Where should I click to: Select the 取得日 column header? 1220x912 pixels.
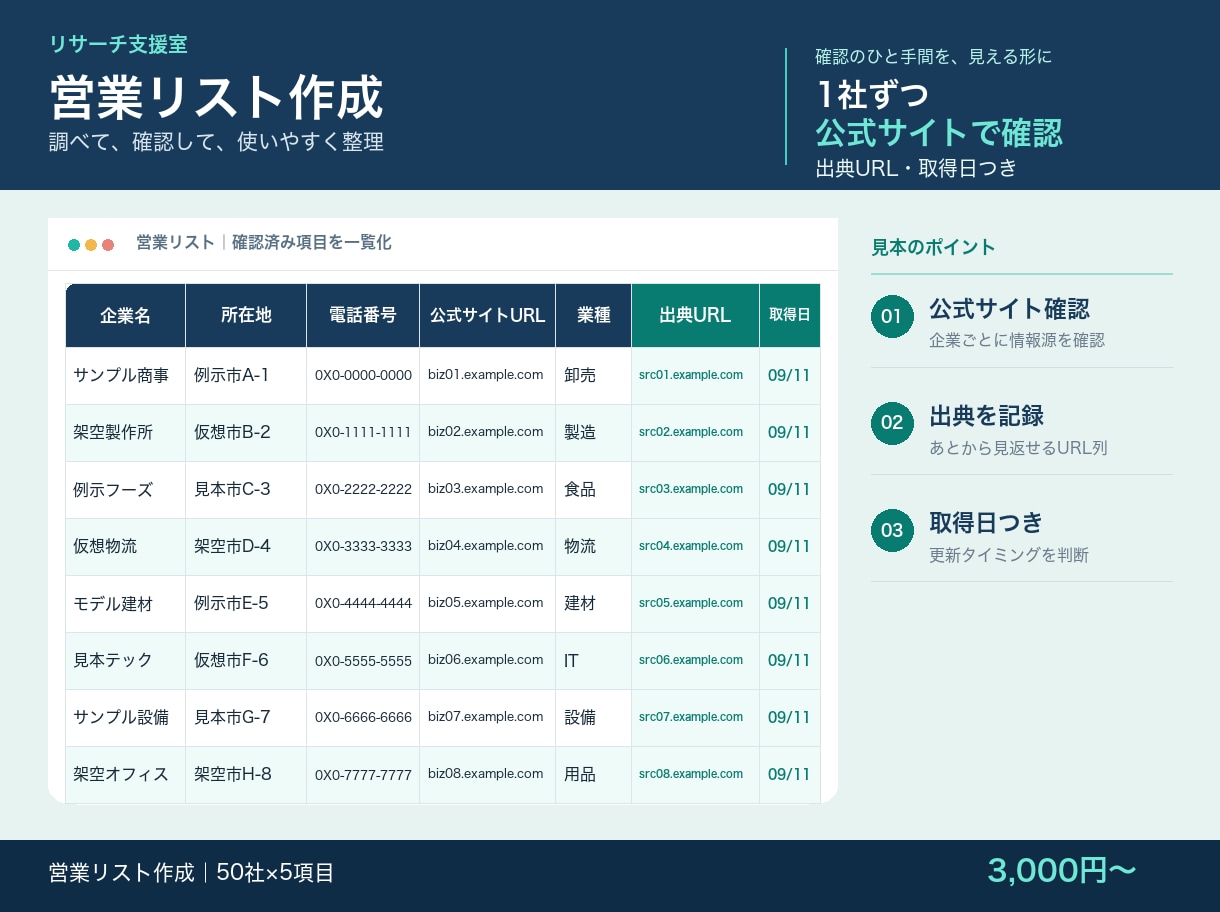tap(790, 316)
